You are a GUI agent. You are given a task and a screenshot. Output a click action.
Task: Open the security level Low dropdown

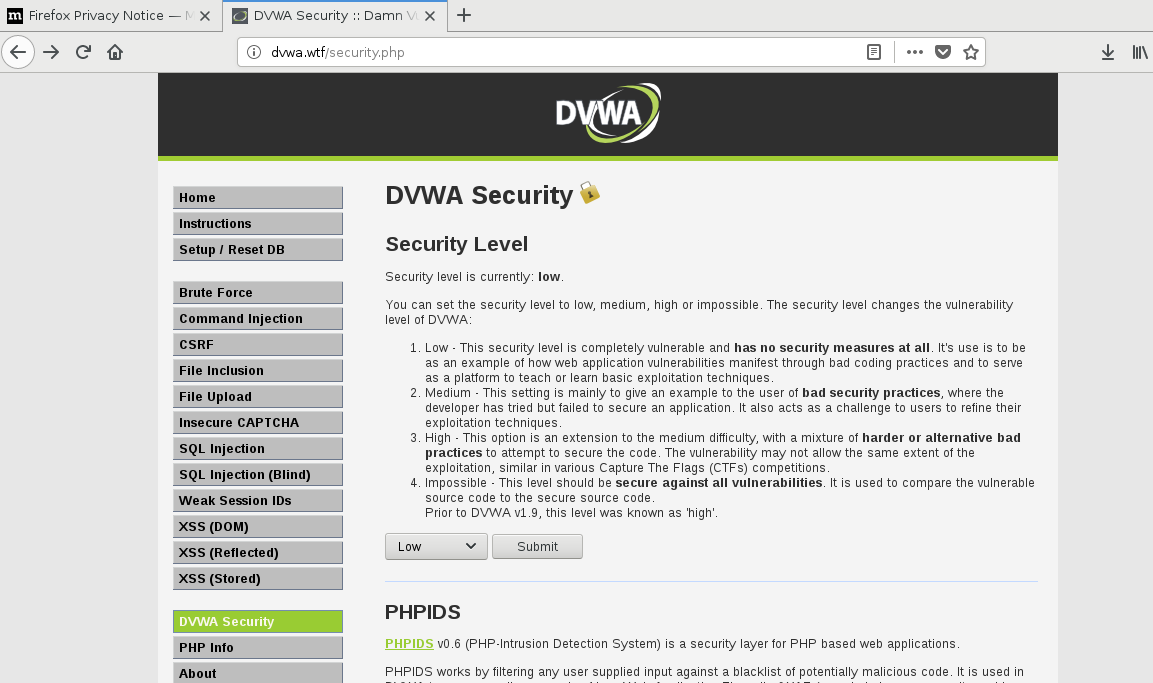click(x=436, y=546)
